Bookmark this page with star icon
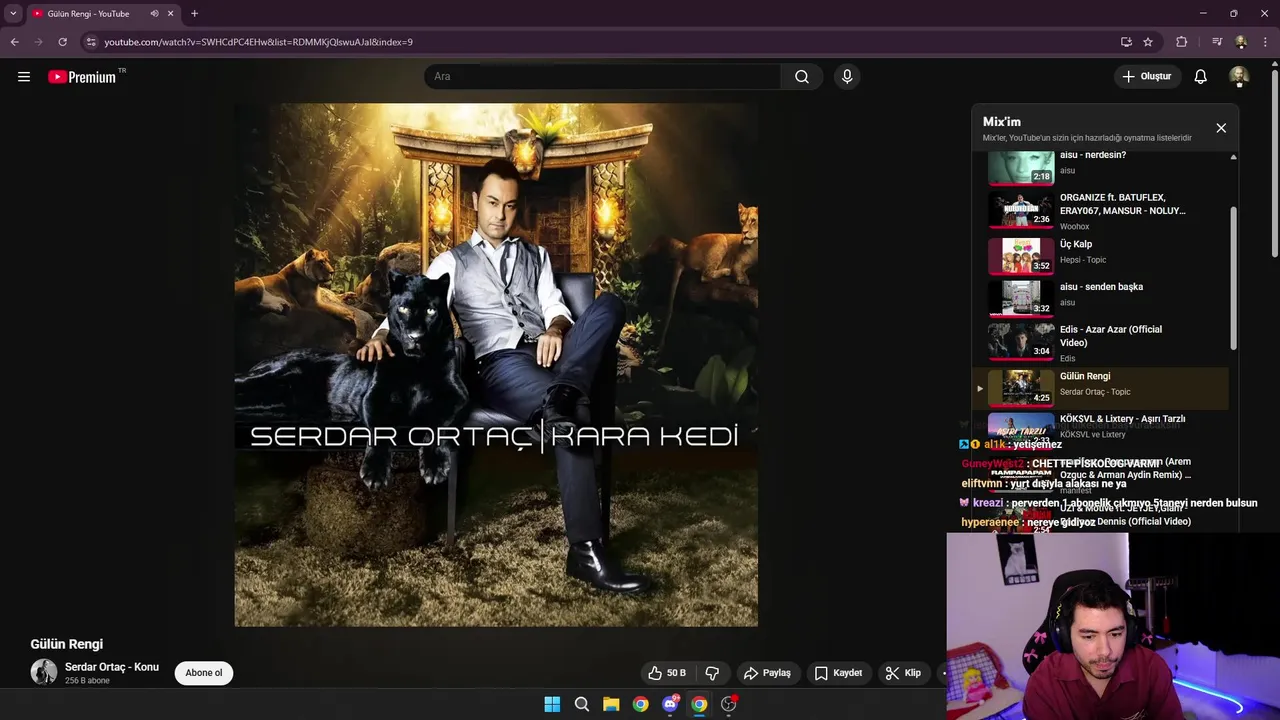This screenshot has height=720, width=1280. pos(1148,42)
